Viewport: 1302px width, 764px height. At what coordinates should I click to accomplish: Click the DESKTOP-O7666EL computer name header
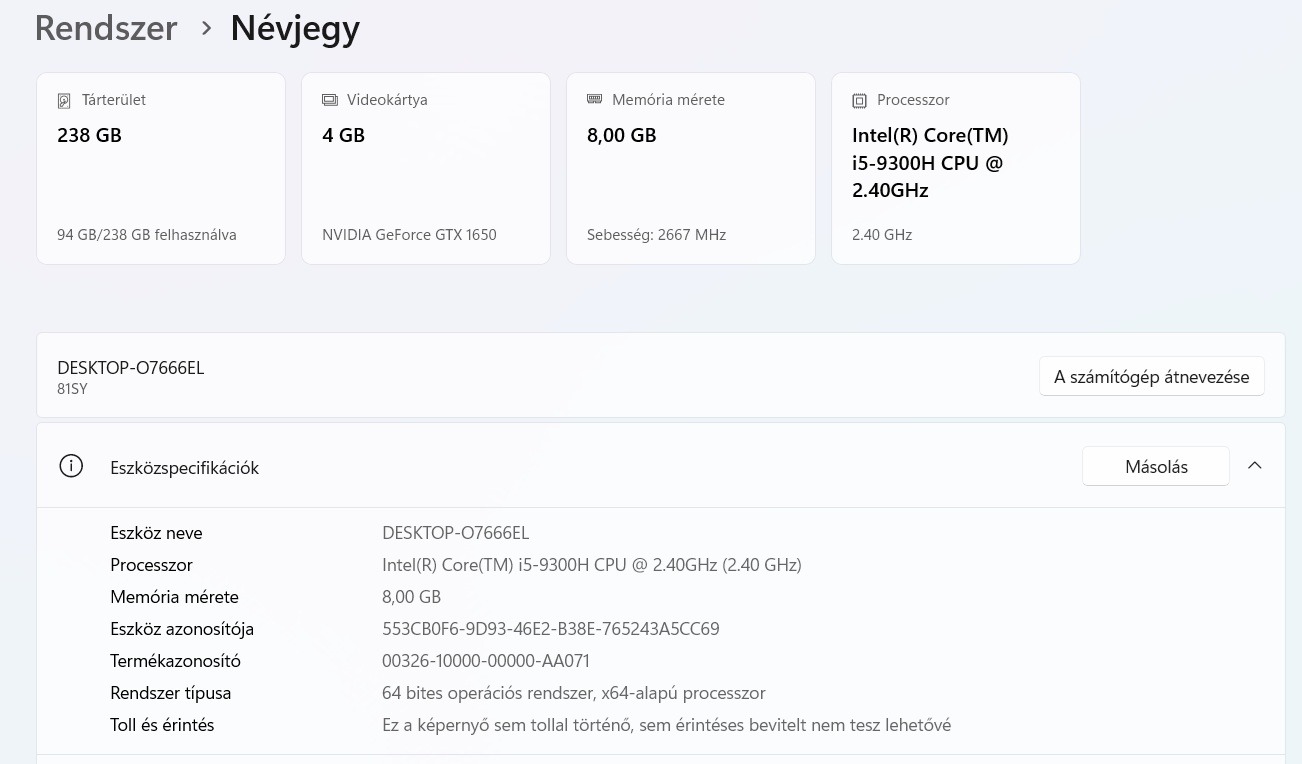(x=131, y=368)
